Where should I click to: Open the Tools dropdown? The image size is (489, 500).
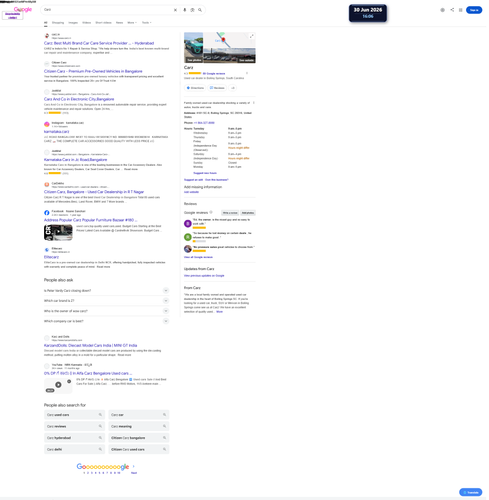tap(147, 23)
